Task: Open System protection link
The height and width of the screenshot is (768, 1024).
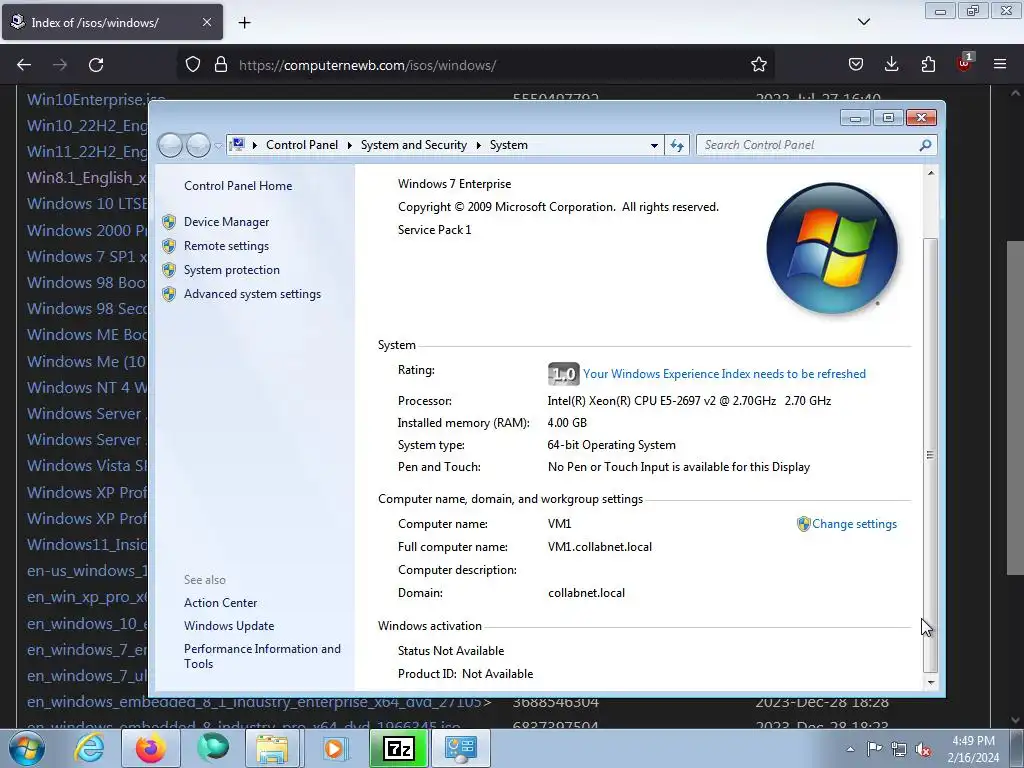Action: click(231, 270)
